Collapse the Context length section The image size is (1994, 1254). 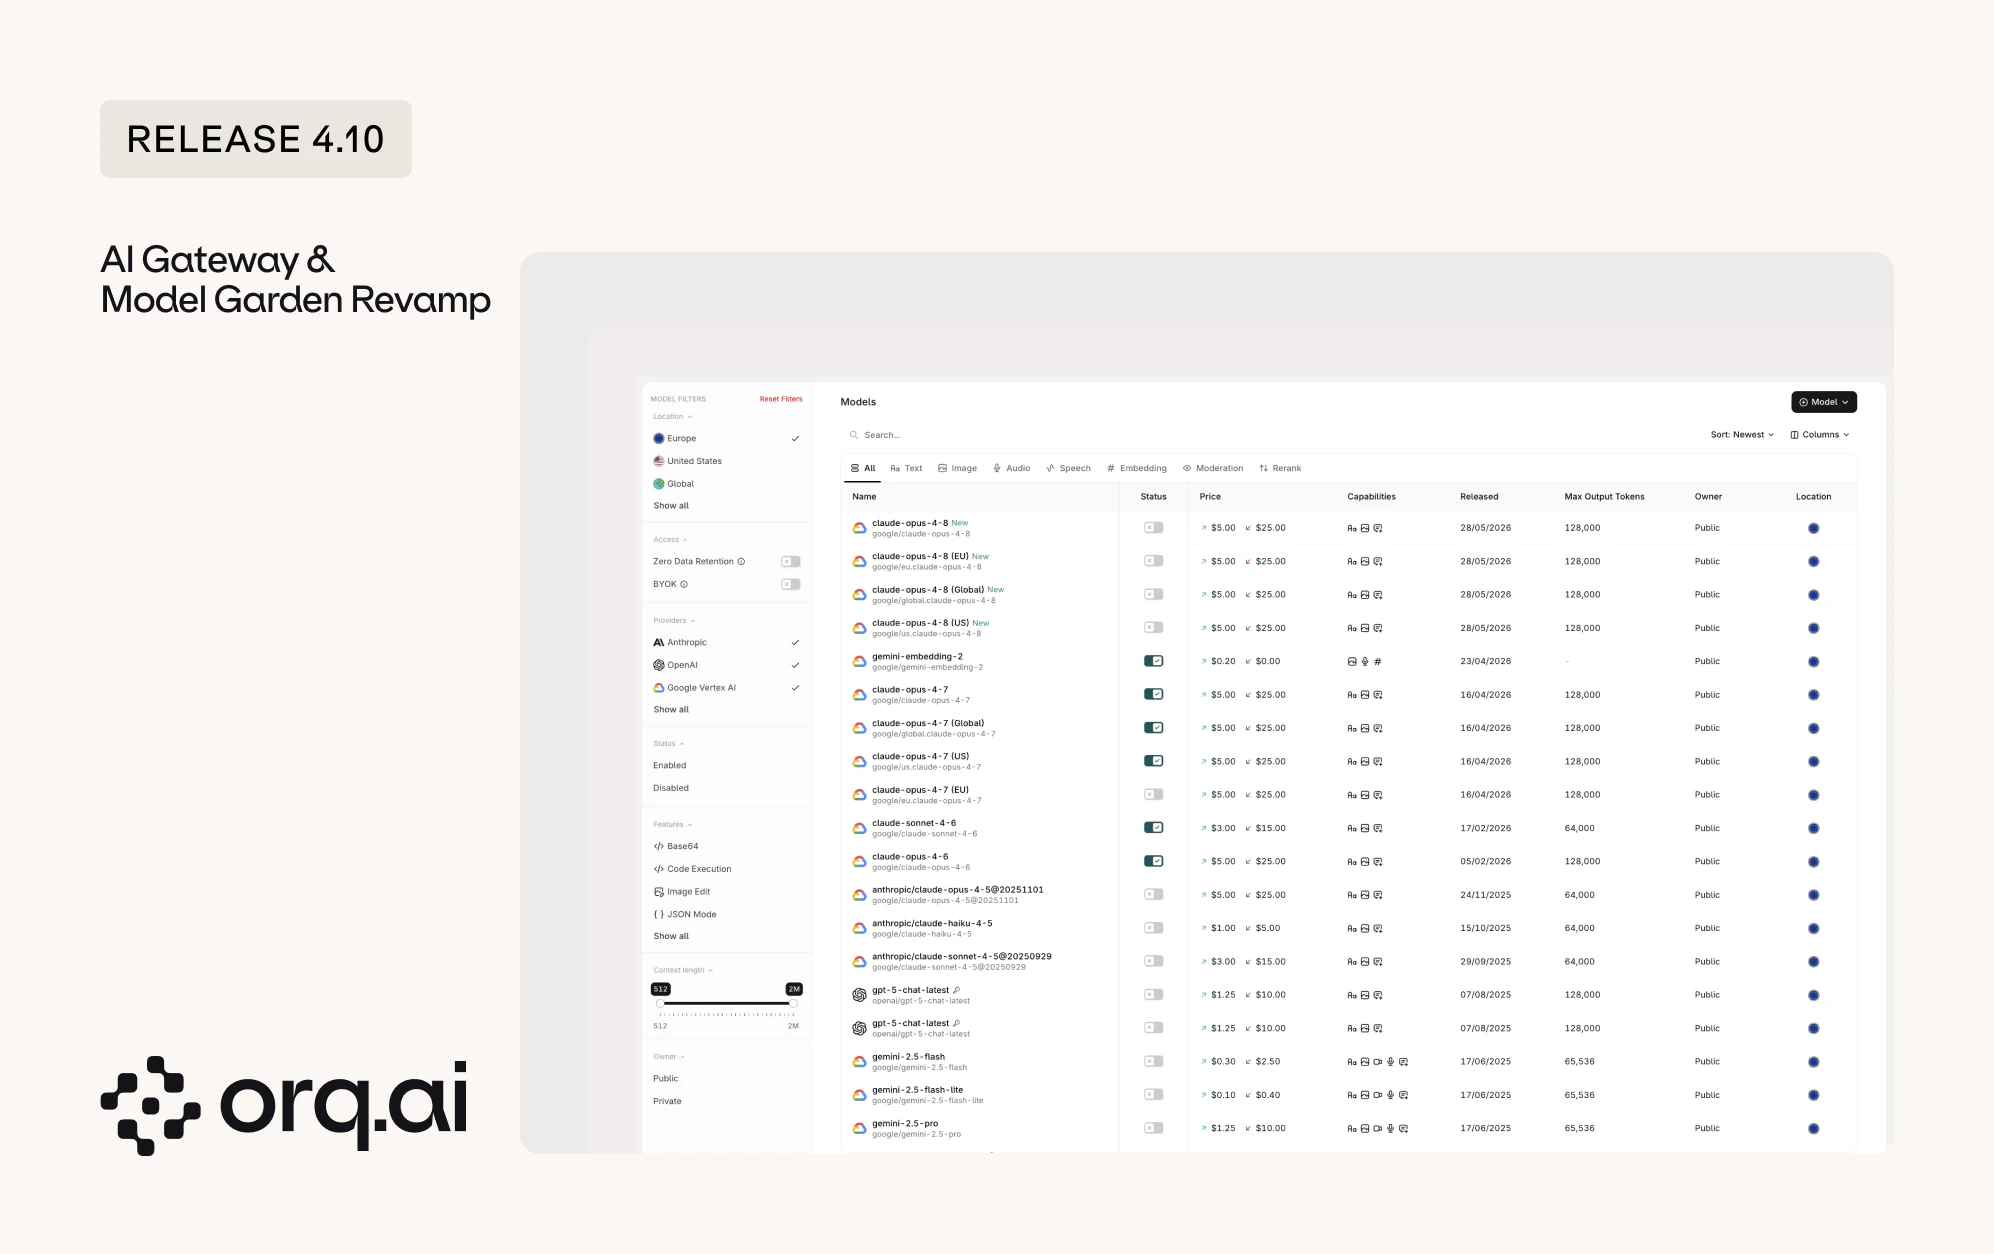[683, 970]
